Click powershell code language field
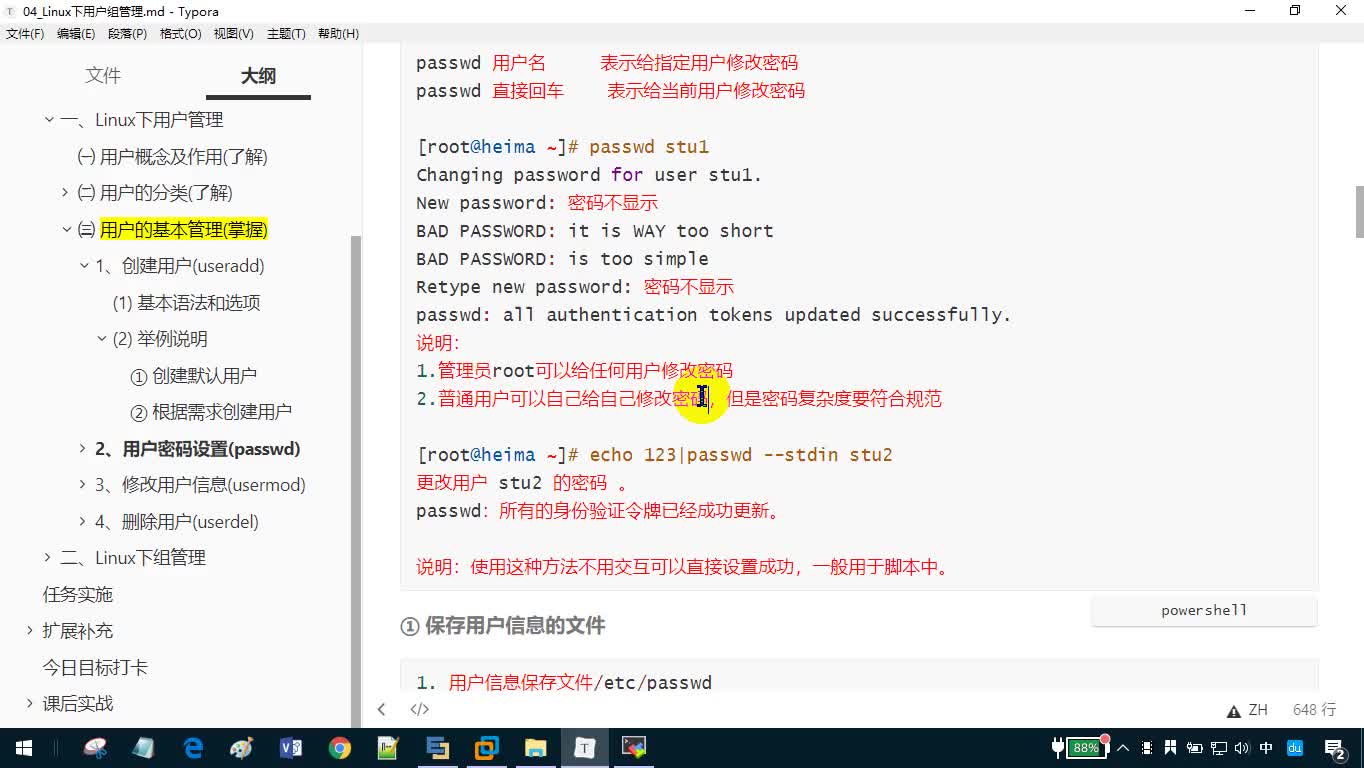The image size is (1364, 768). tap(1204, 611)
